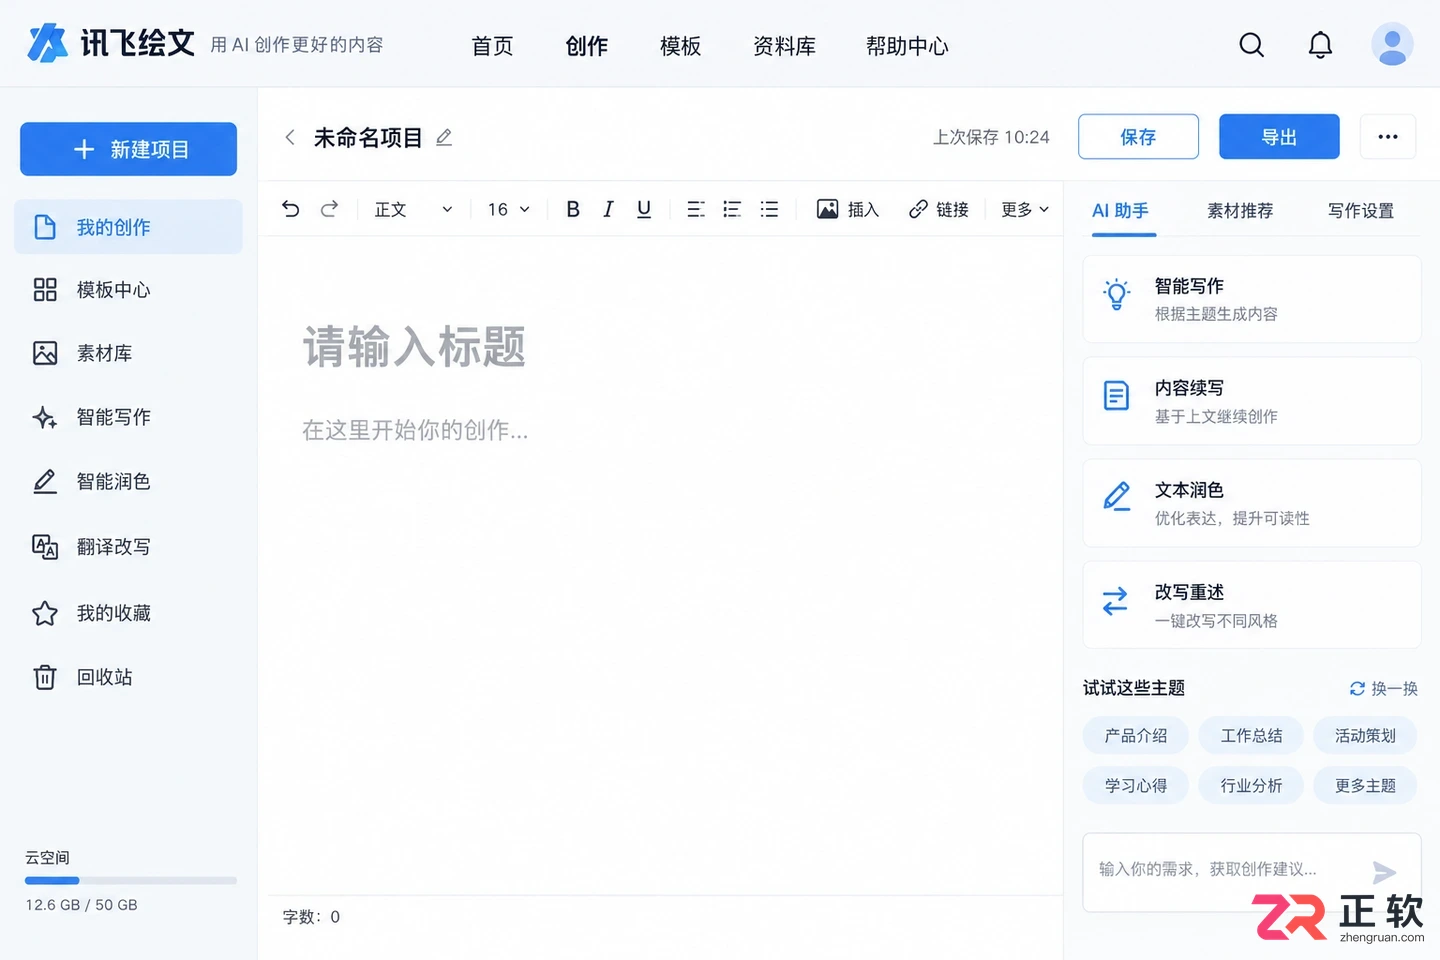
Task: Open the font size 16 dropdown
Action: [509, 209]
